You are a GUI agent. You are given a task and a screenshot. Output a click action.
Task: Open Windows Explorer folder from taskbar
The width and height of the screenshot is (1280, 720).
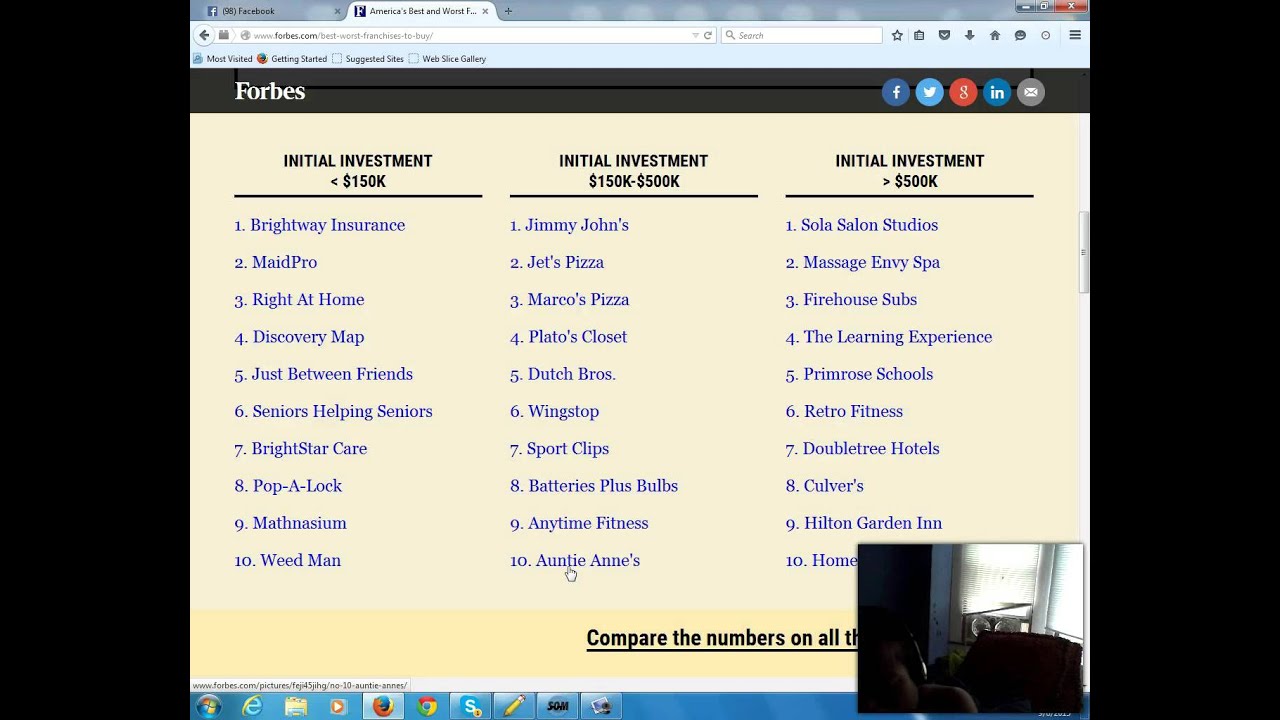coord(296,706)
